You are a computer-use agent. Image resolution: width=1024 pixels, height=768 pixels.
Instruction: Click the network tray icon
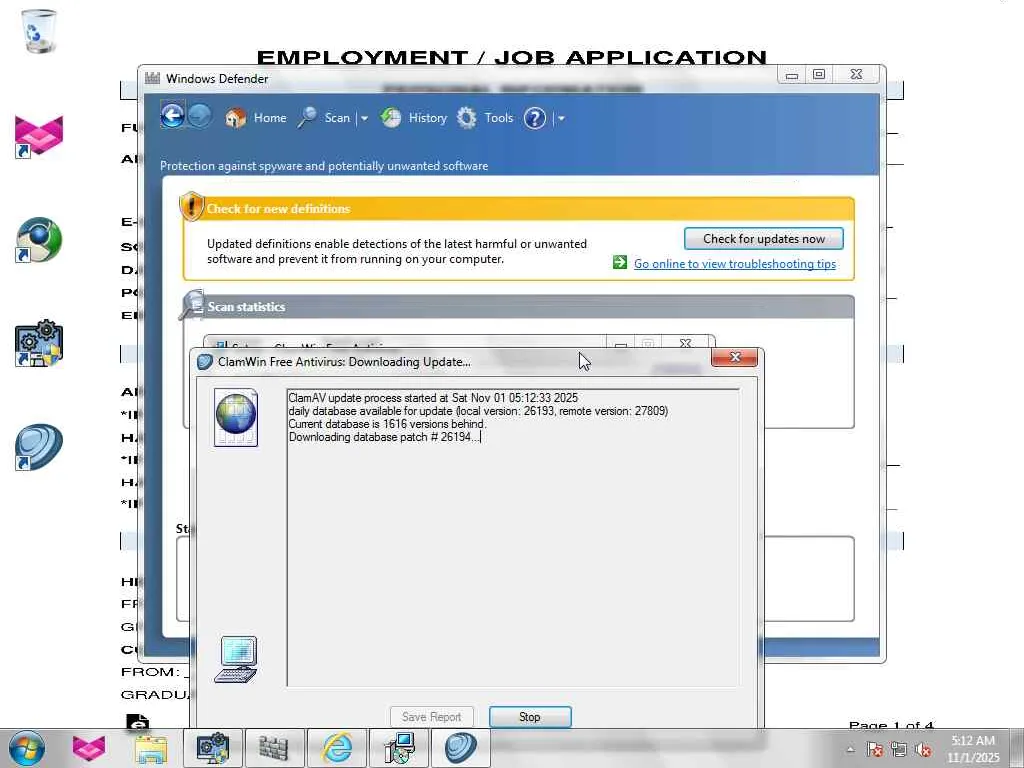coord(899,750)
